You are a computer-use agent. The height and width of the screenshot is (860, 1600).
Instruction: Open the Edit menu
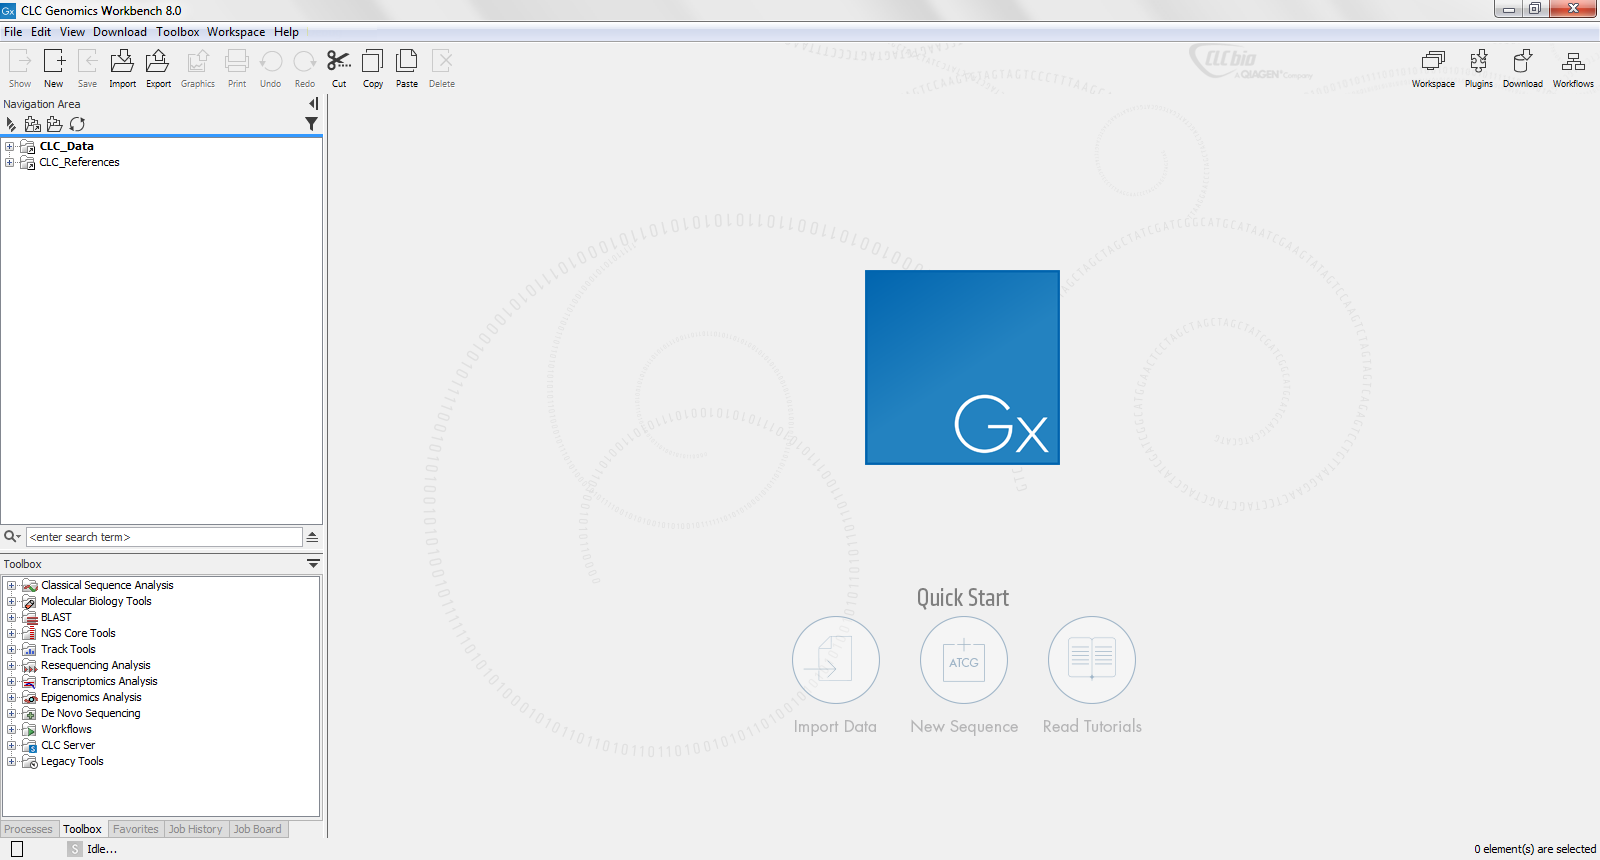(41, 32)
